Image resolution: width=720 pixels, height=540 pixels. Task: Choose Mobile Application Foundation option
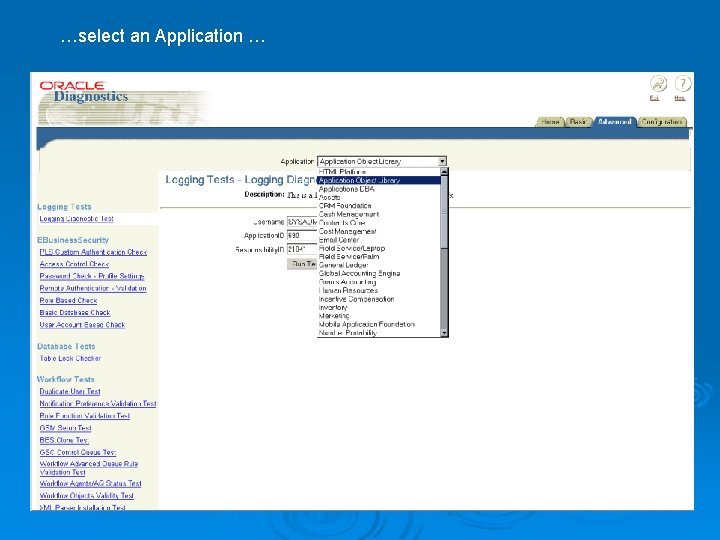click(x=379, y=324)
